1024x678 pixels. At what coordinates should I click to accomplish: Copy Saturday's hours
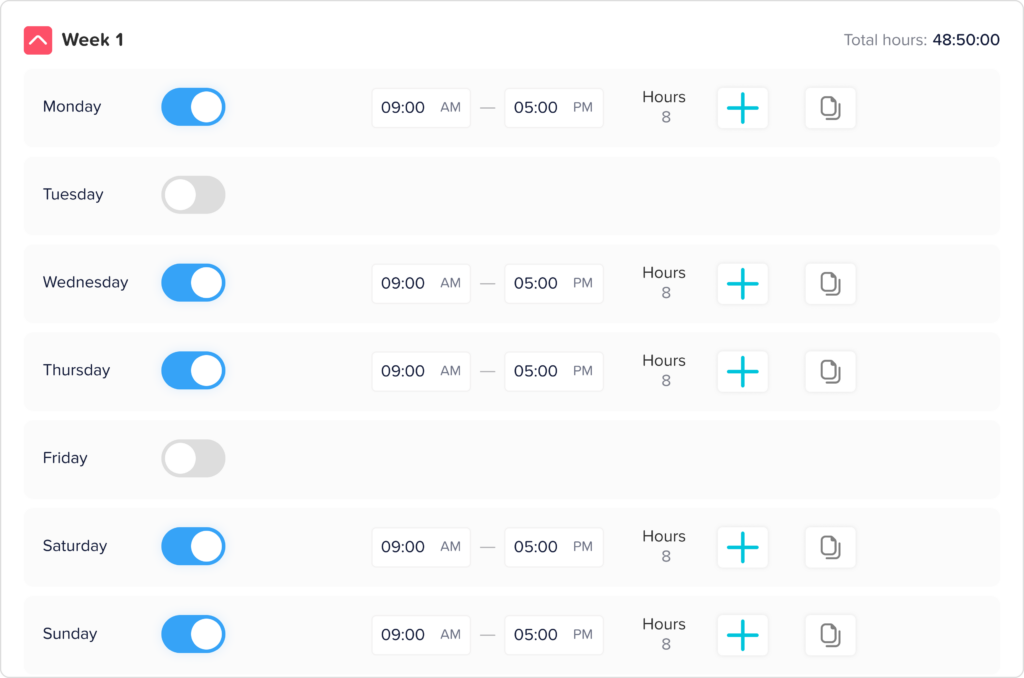[x=830, y=548]
